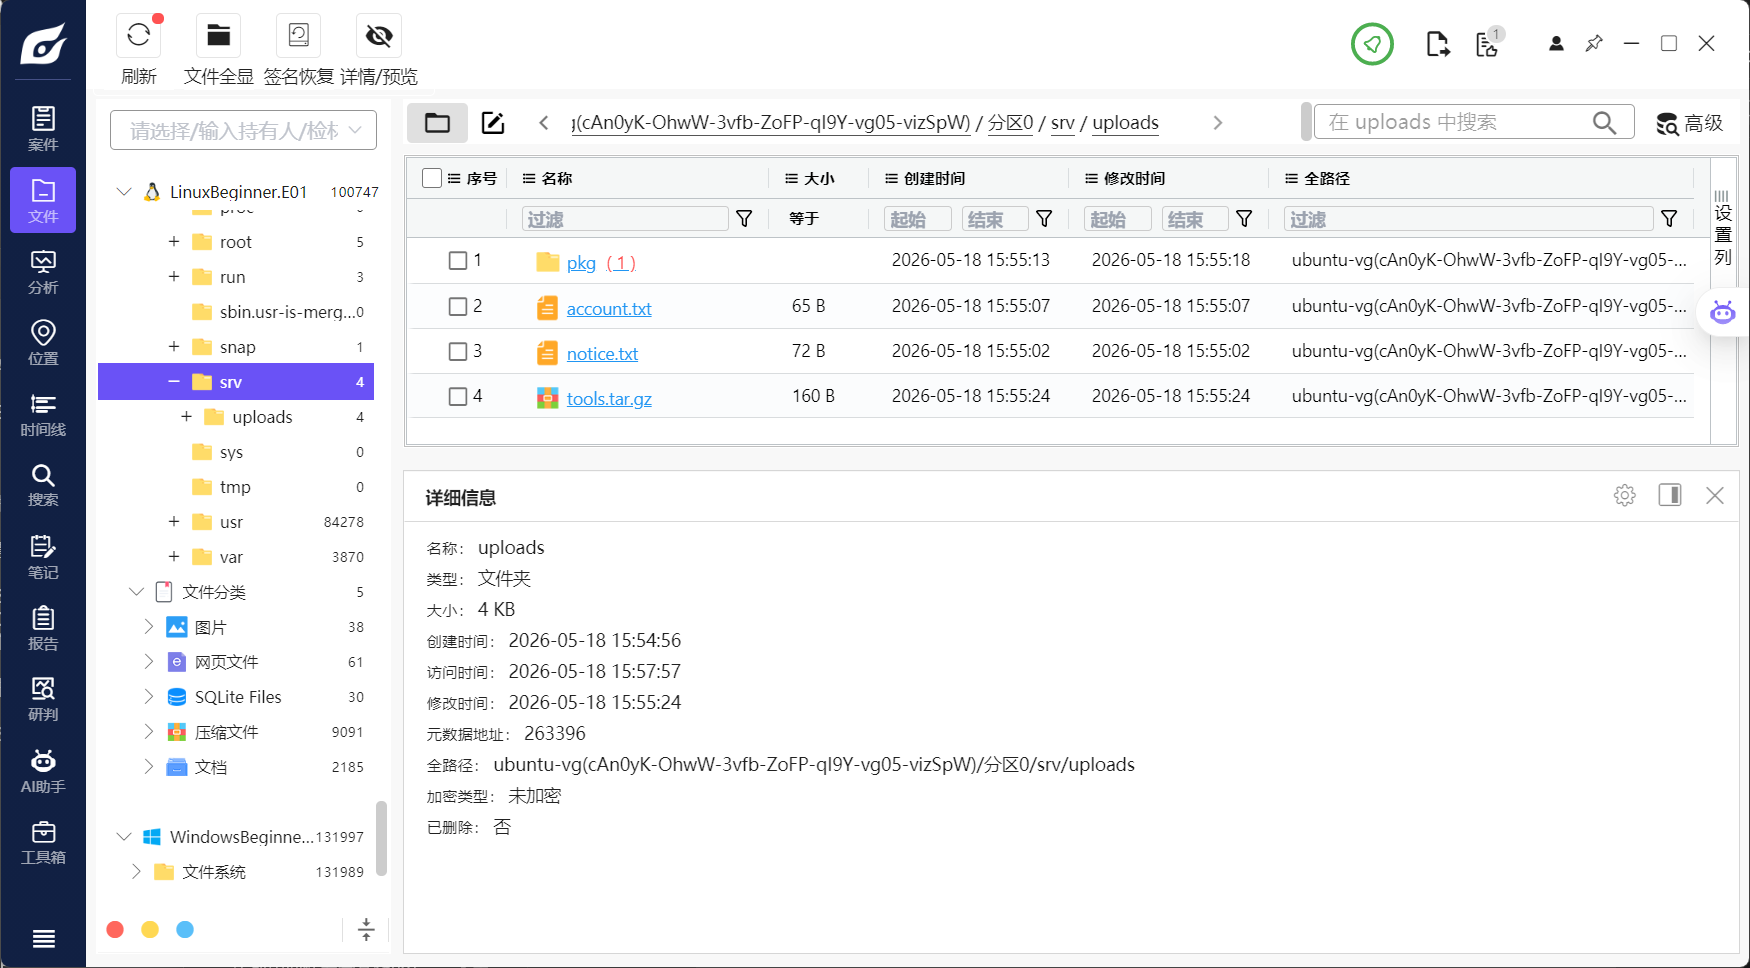Toggle the 修改时间 column filter funnel

[1244, 218]
